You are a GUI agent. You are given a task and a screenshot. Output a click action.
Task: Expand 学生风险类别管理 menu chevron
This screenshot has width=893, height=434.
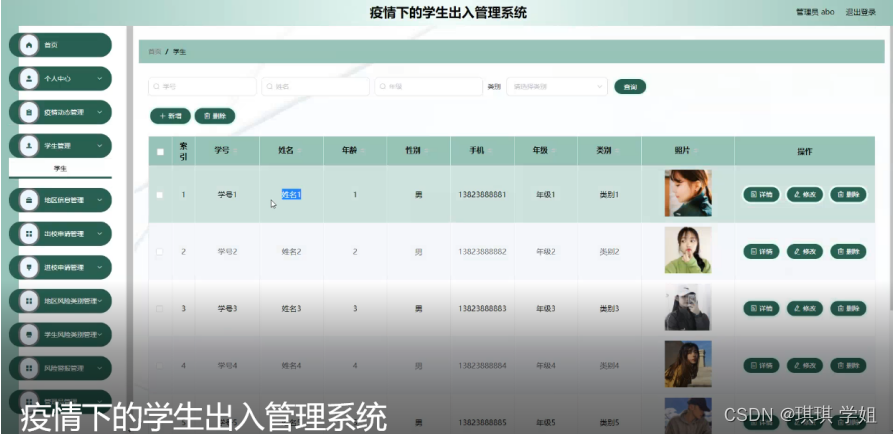click(x=100, y=334)
